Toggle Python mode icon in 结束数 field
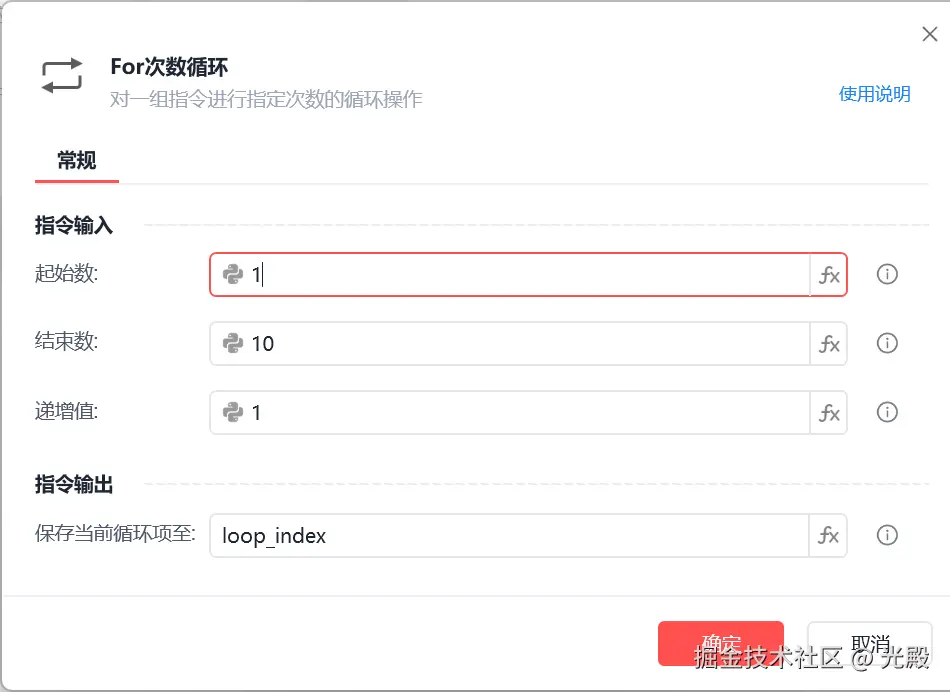 233,344
